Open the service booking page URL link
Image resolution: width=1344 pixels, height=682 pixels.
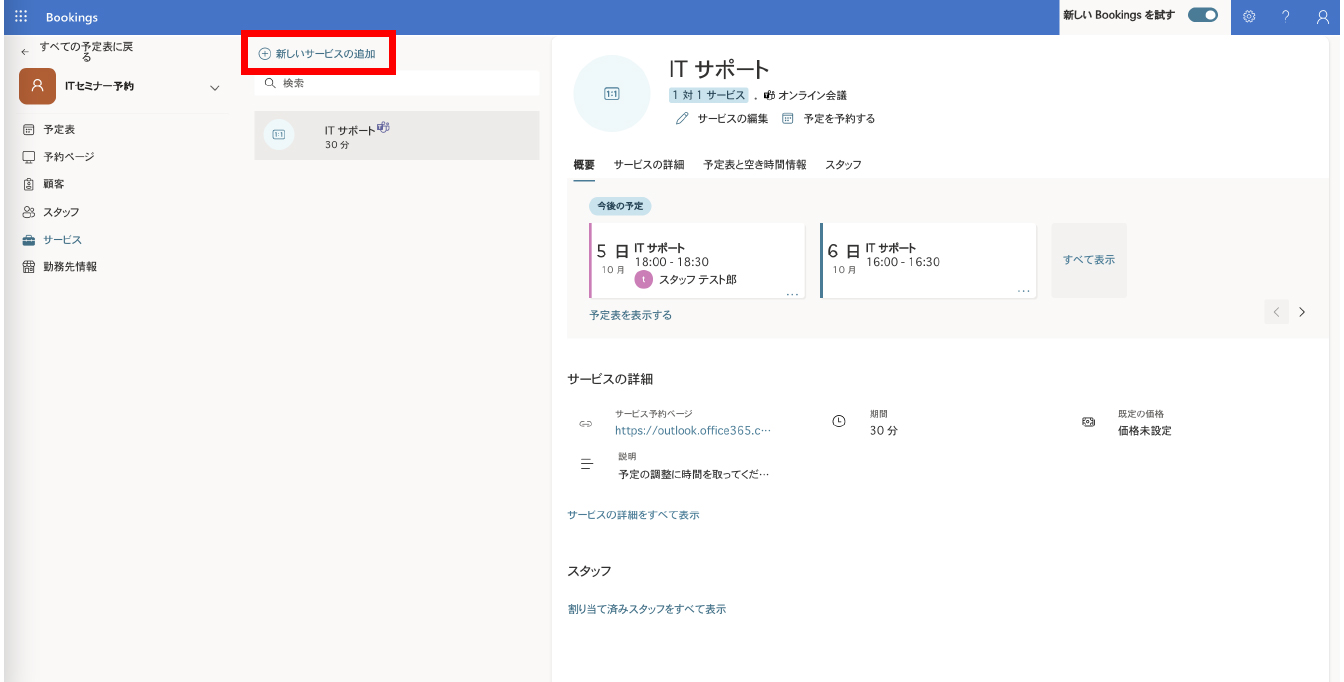(x=694, y=429)
